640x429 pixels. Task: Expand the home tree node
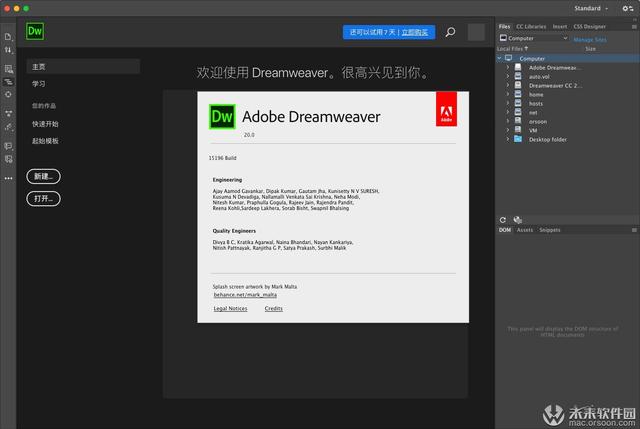508,94
